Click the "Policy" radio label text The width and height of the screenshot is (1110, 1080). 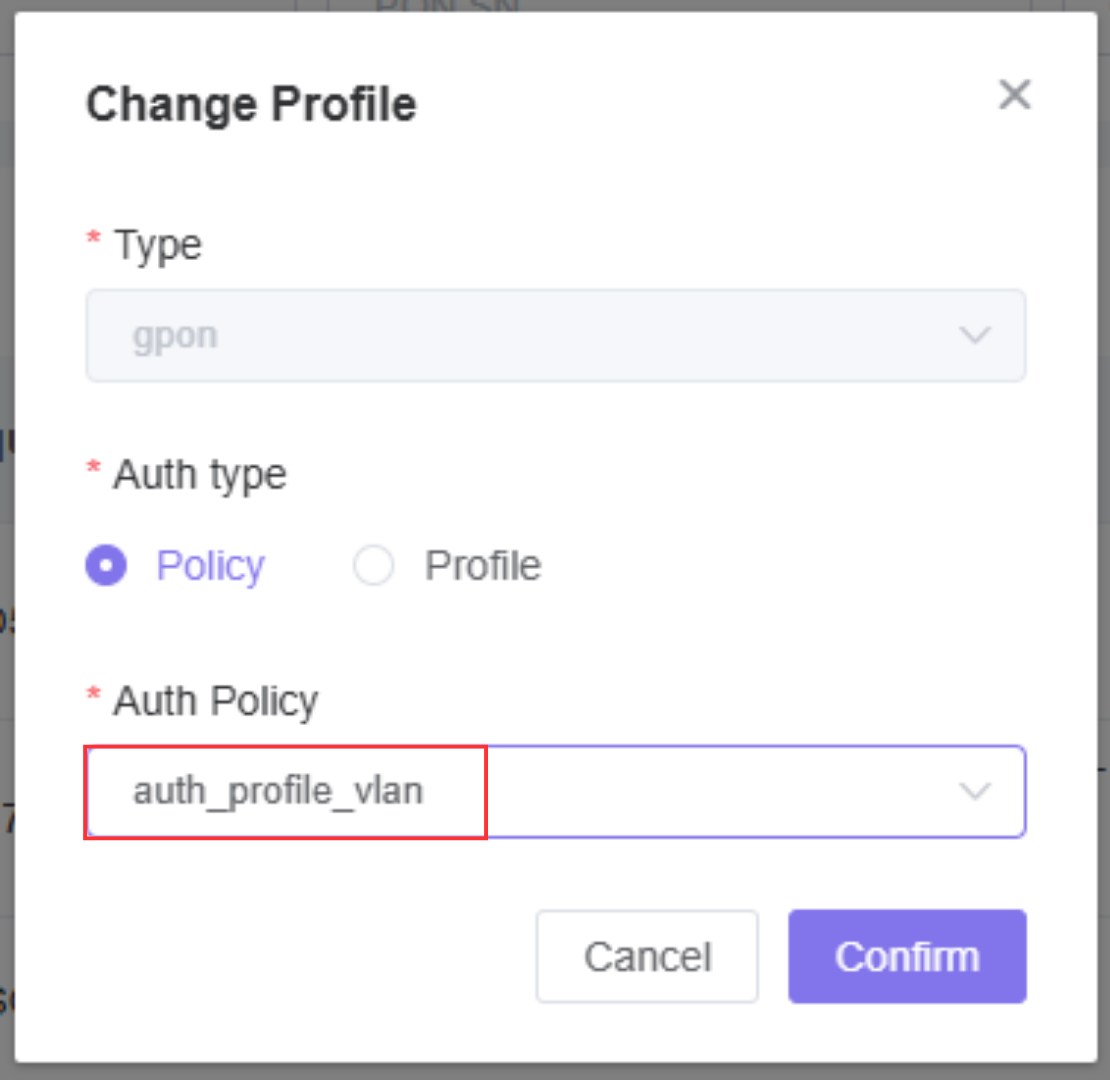click(210, 567)
